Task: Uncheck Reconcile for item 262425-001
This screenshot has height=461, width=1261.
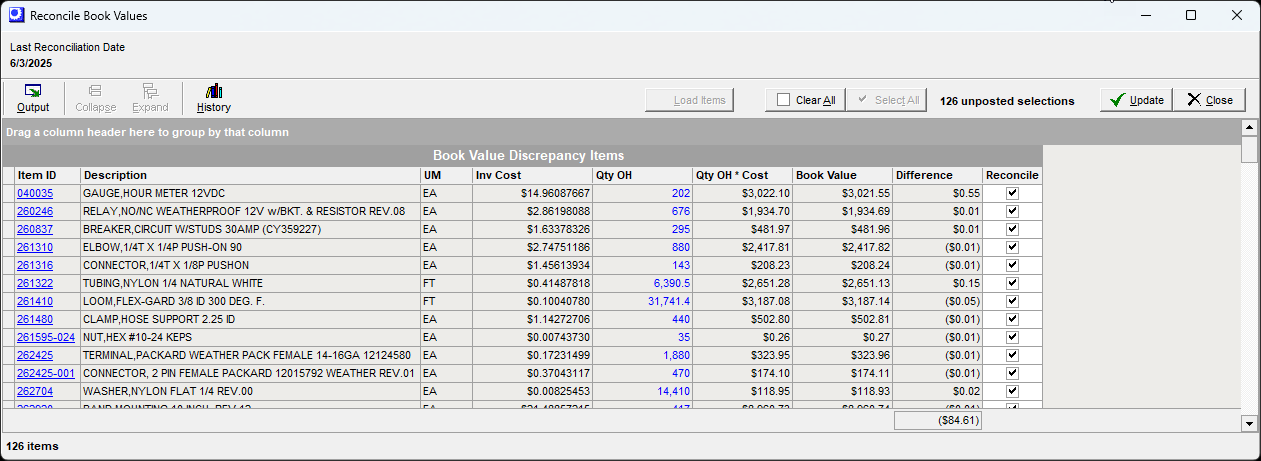Action: [1012, 373]
